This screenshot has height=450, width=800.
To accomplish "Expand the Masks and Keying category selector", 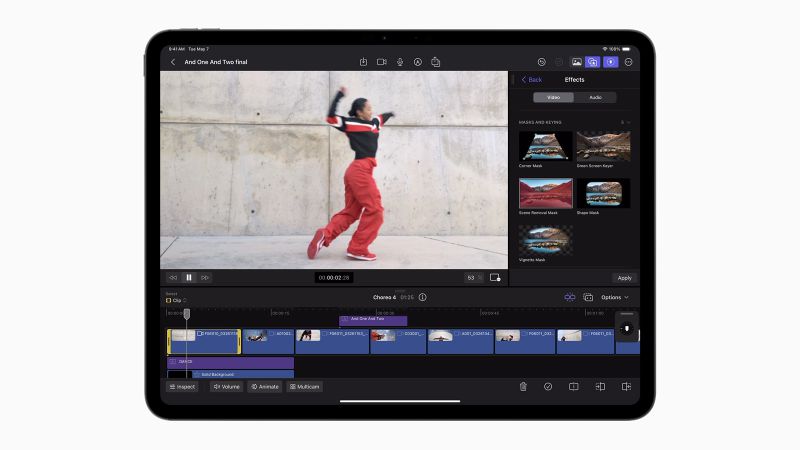I will tap(625, 122).
